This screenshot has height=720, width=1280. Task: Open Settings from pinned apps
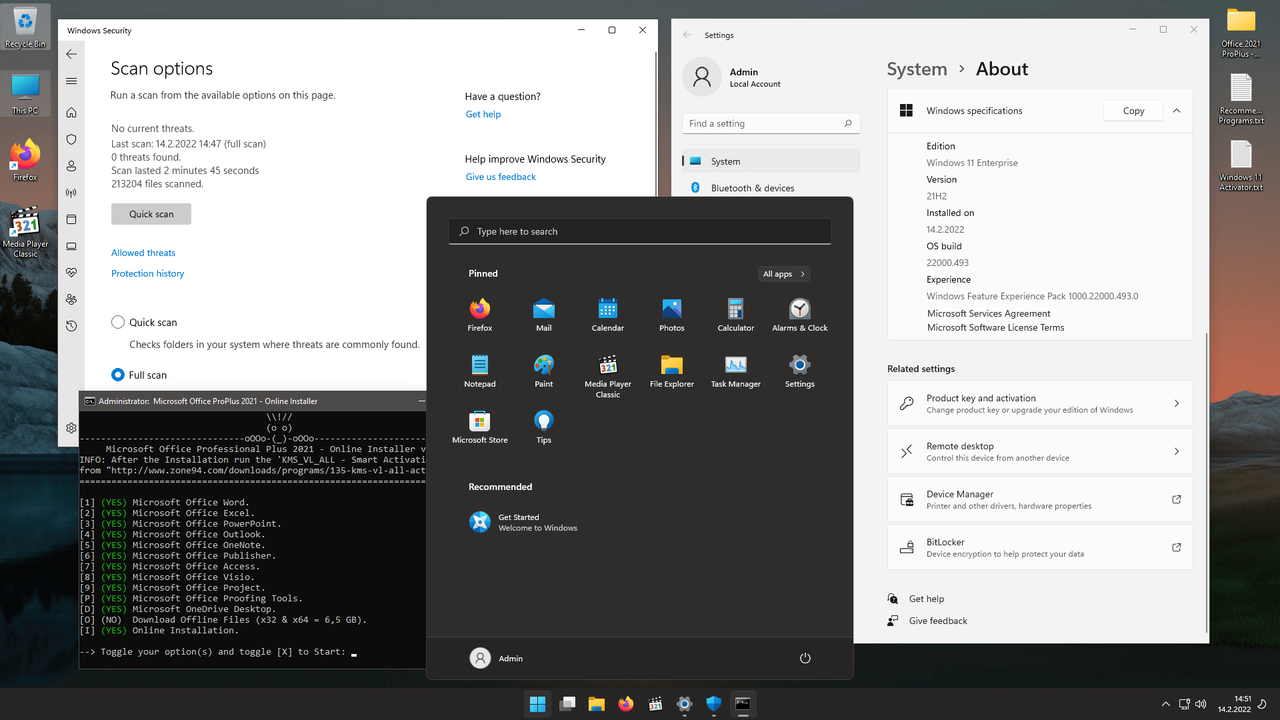800,370
